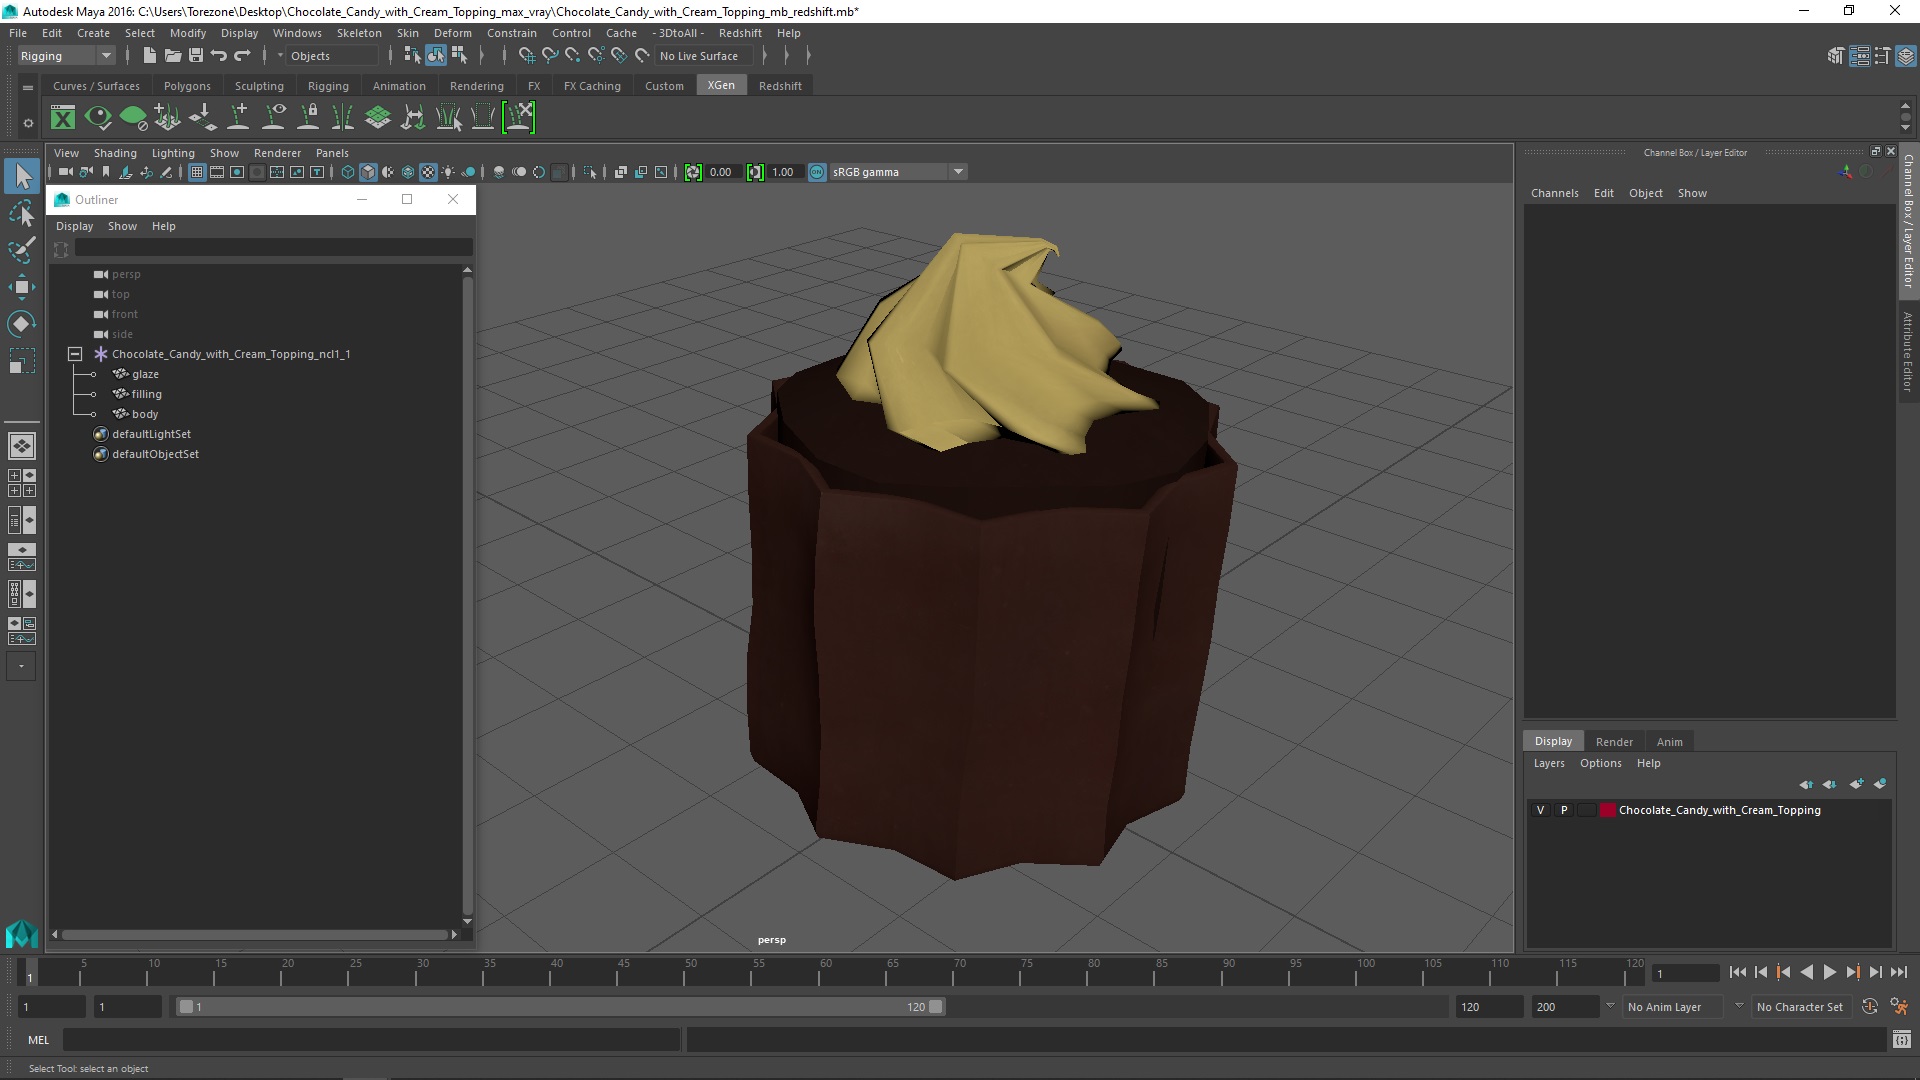Open the viewport Shading menu
1920x1080 pixels.
(115, 153)
